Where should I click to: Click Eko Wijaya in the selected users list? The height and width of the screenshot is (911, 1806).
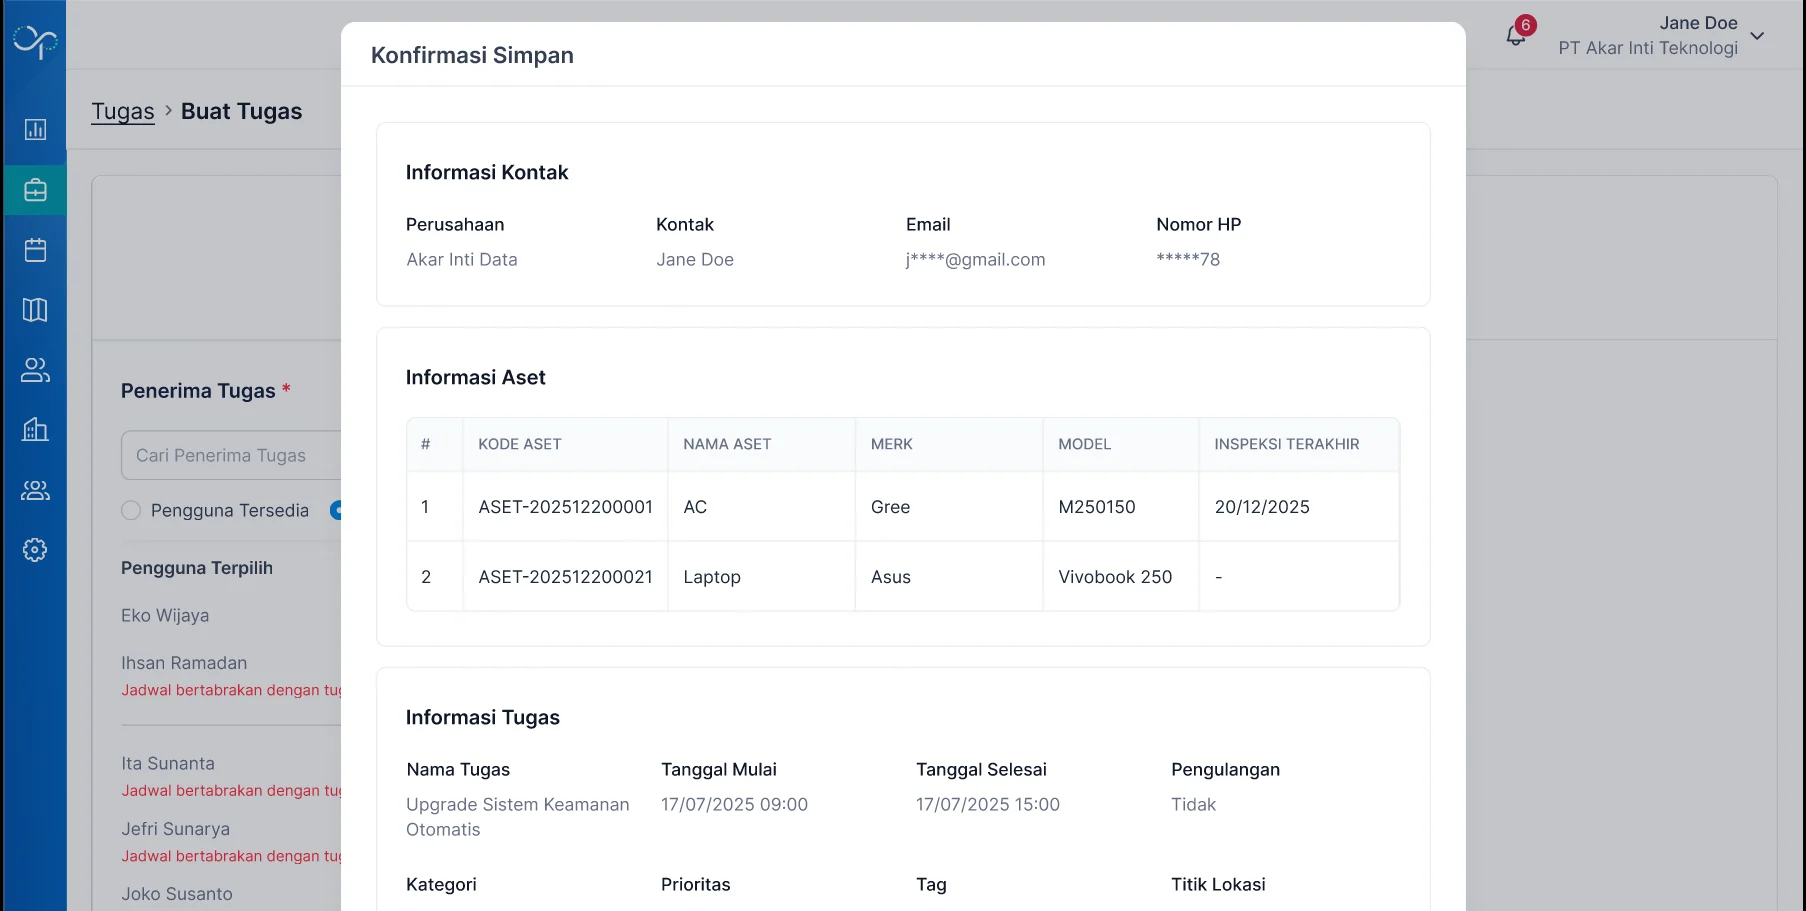click(x=165, y=615)
